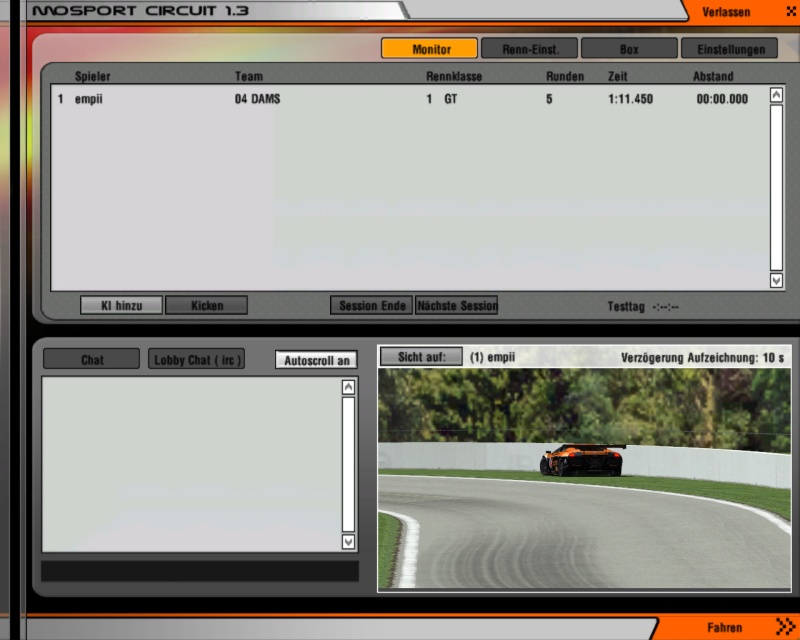This screenshot has width=800, height=640.
Task: Toggle the Autoscroll an button
Action: pos(316,360)
